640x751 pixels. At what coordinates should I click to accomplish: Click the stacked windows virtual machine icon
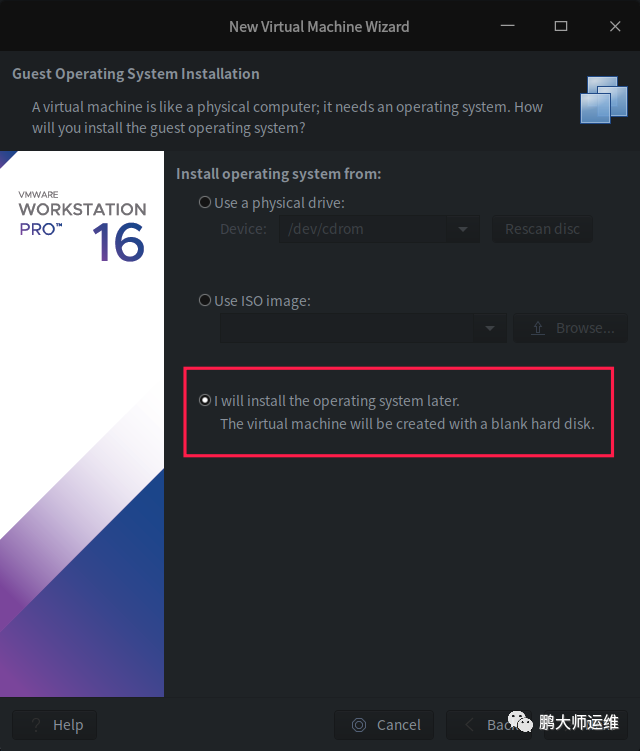coord(604,100)
